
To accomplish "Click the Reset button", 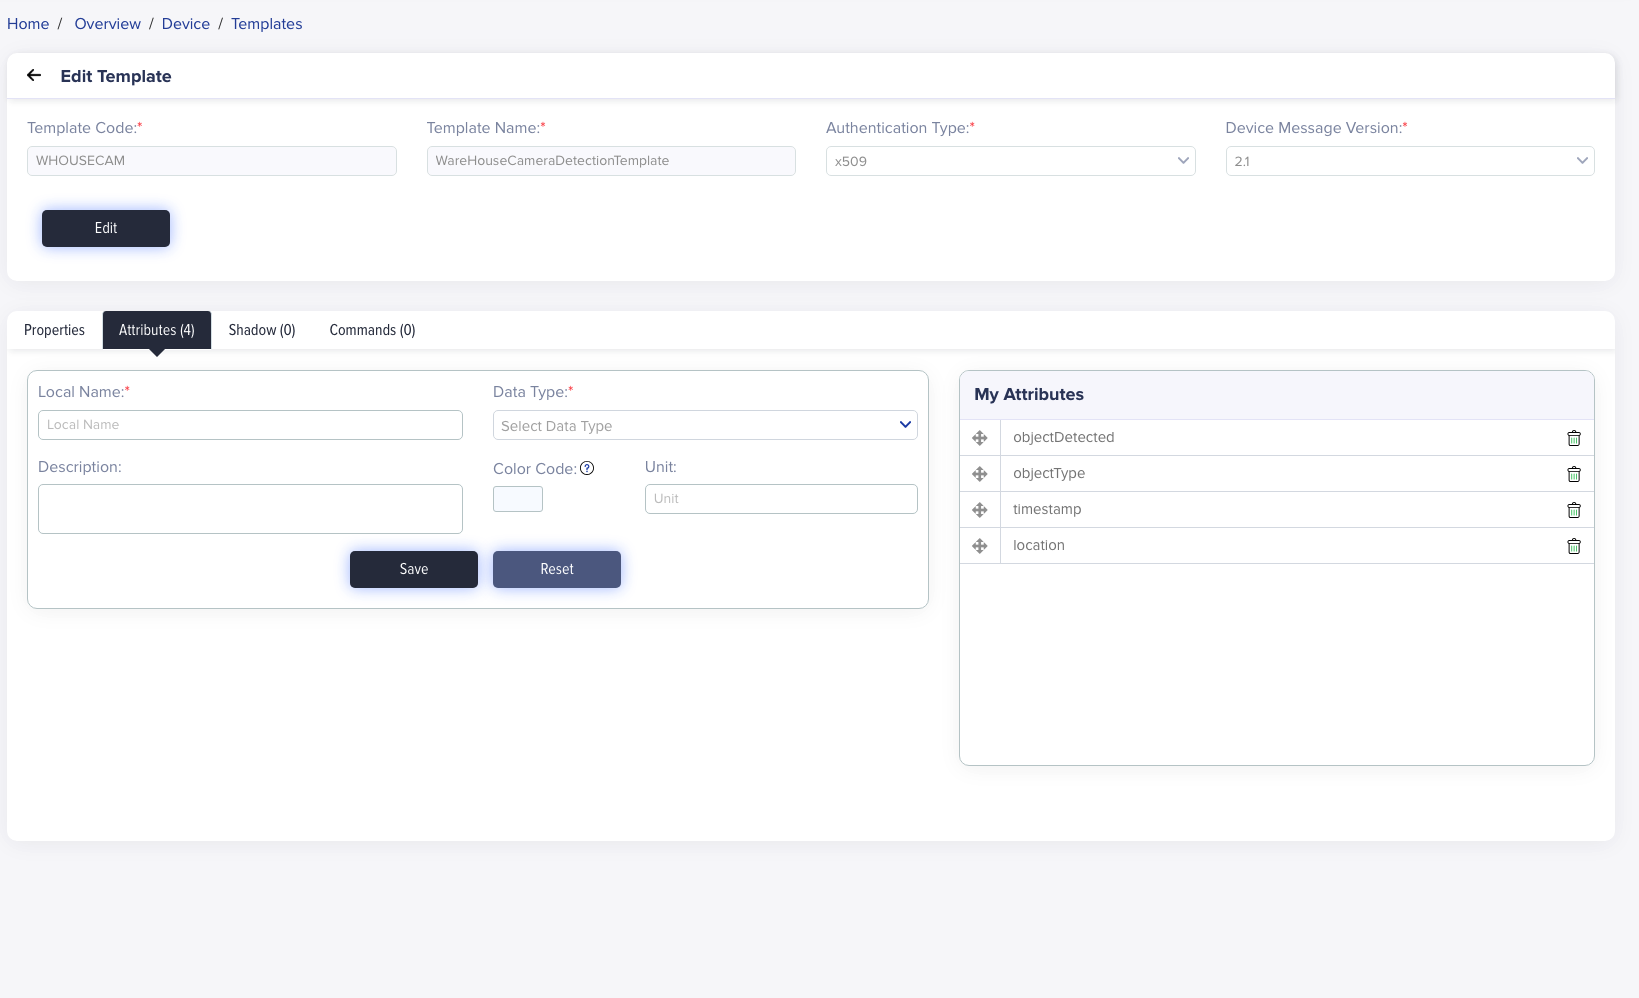I will [556, 569].
